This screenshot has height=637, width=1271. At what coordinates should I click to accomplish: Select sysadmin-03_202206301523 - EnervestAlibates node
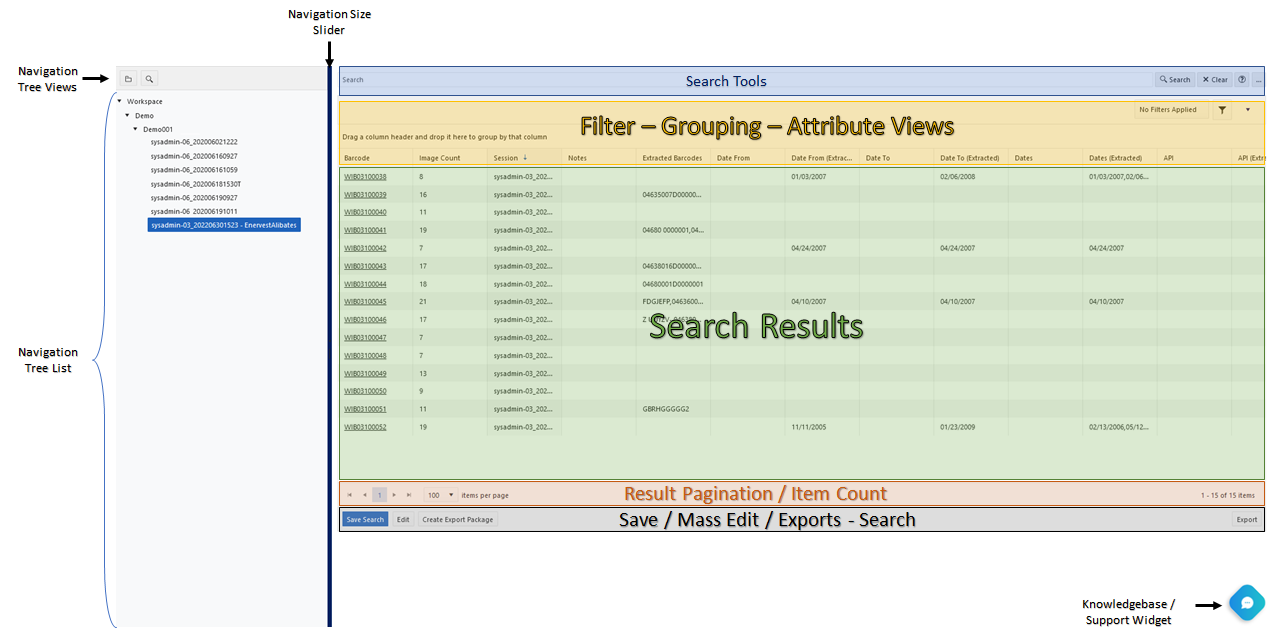click(x=224, y=226)
